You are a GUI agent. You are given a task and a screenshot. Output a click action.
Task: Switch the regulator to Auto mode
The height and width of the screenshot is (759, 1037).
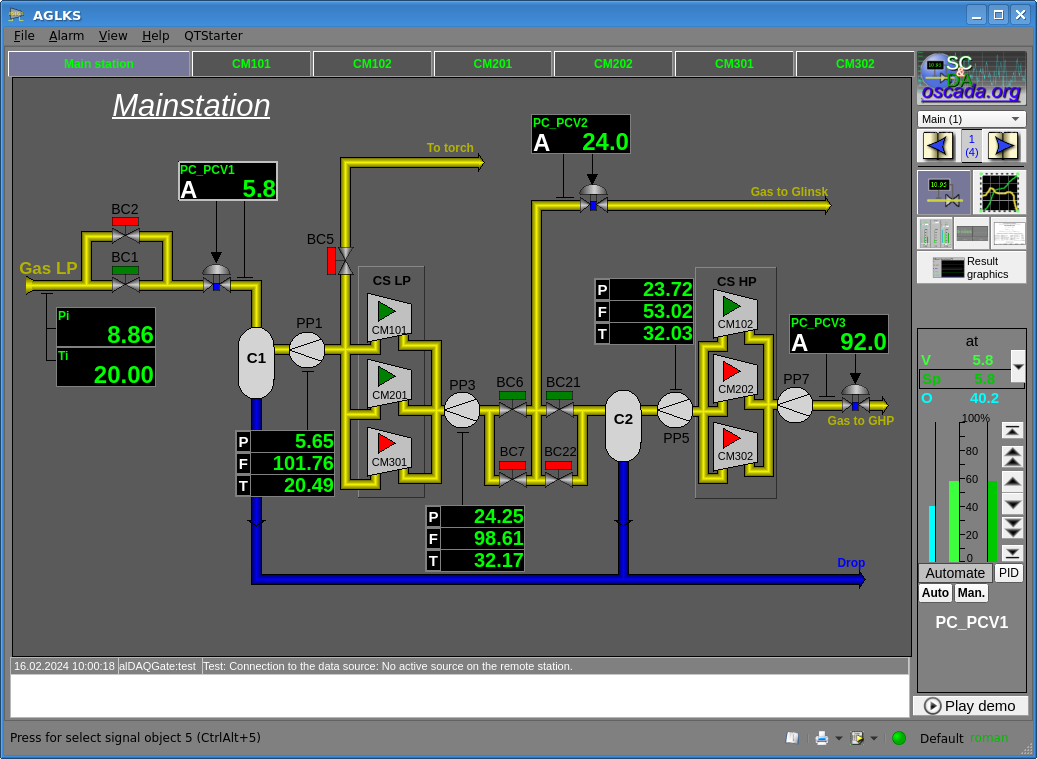pyautogui.click(x=935, y=593)
